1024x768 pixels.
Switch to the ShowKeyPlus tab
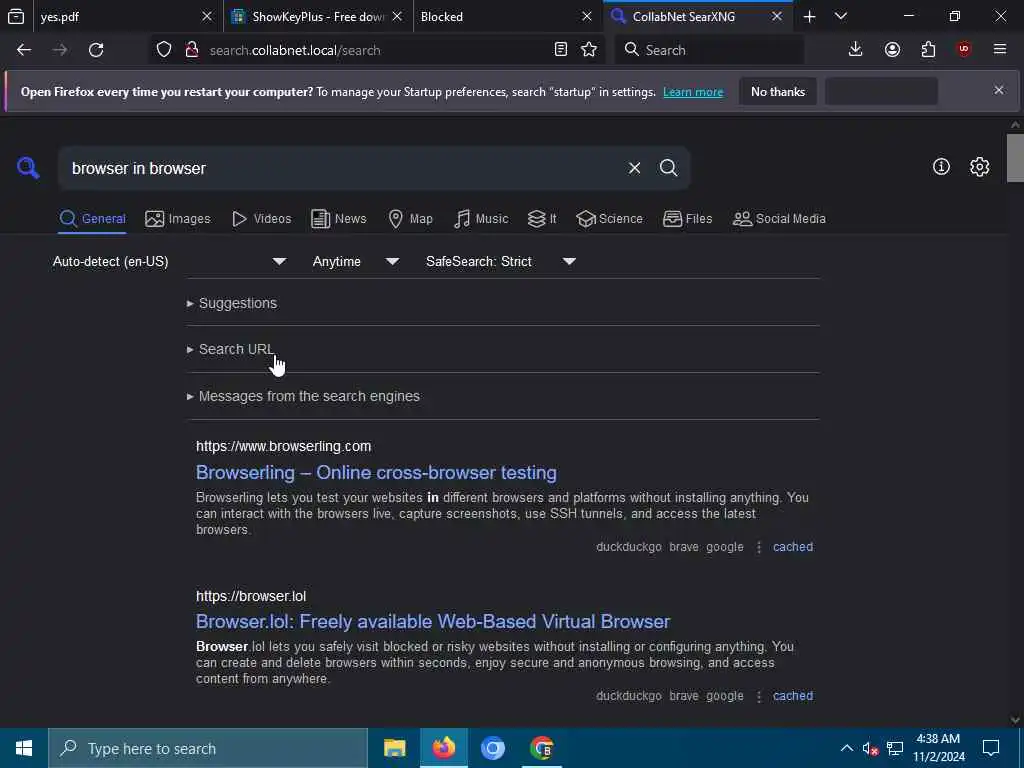(318, 17)
